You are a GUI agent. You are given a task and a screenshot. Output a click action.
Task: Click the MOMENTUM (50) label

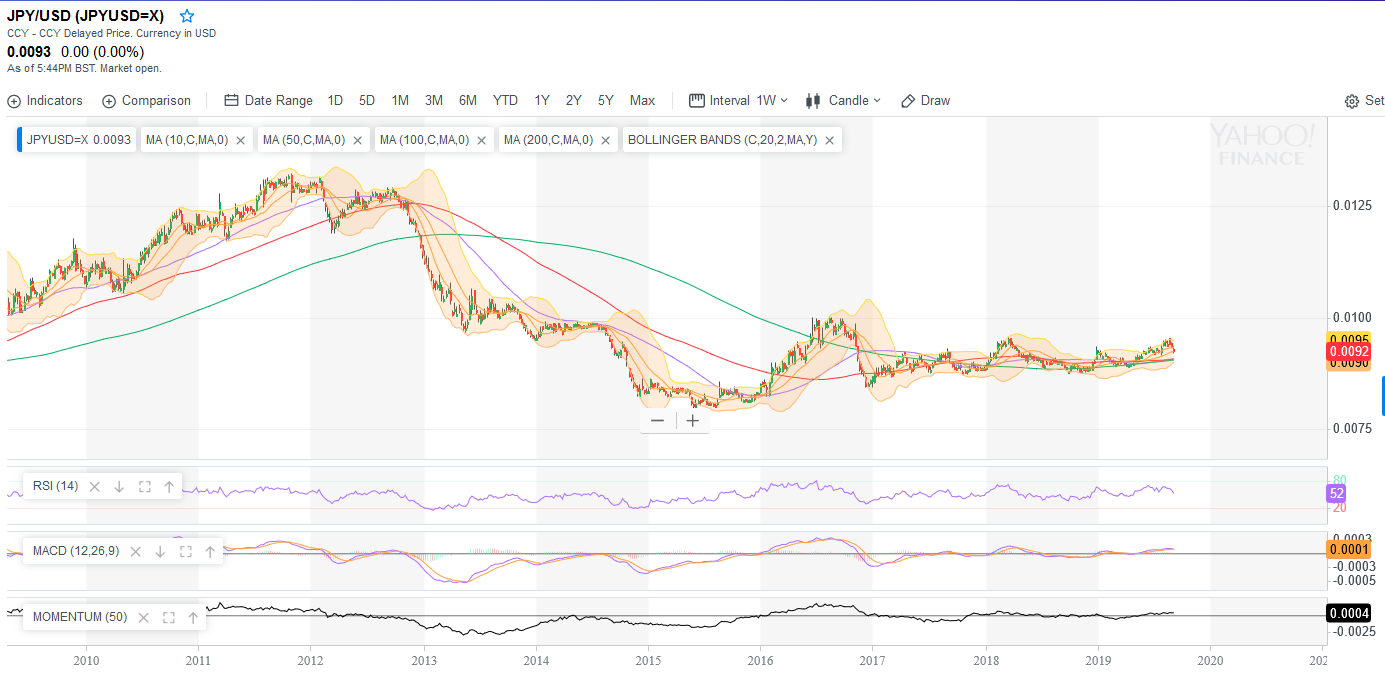[x=80, y=617]
